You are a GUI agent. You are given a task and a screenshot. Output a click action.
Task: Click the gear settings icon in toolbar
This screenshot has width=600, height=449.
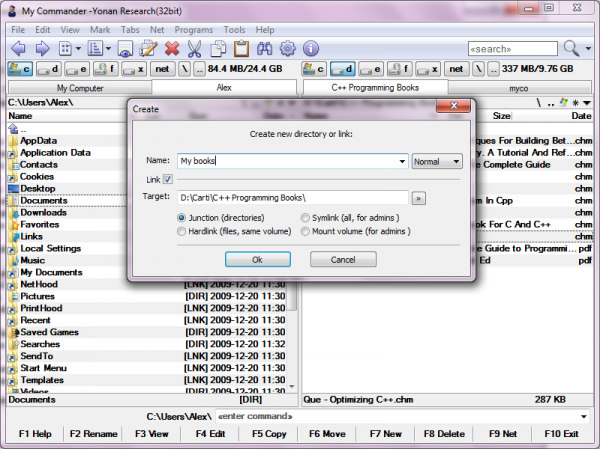[287, 48]
